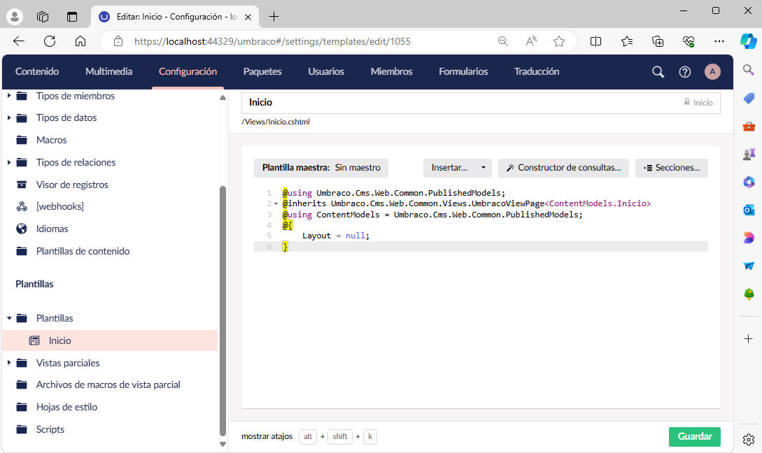762x453 pixels.
Task: Open Umbraco search magnifier icon
Action: 658,72
